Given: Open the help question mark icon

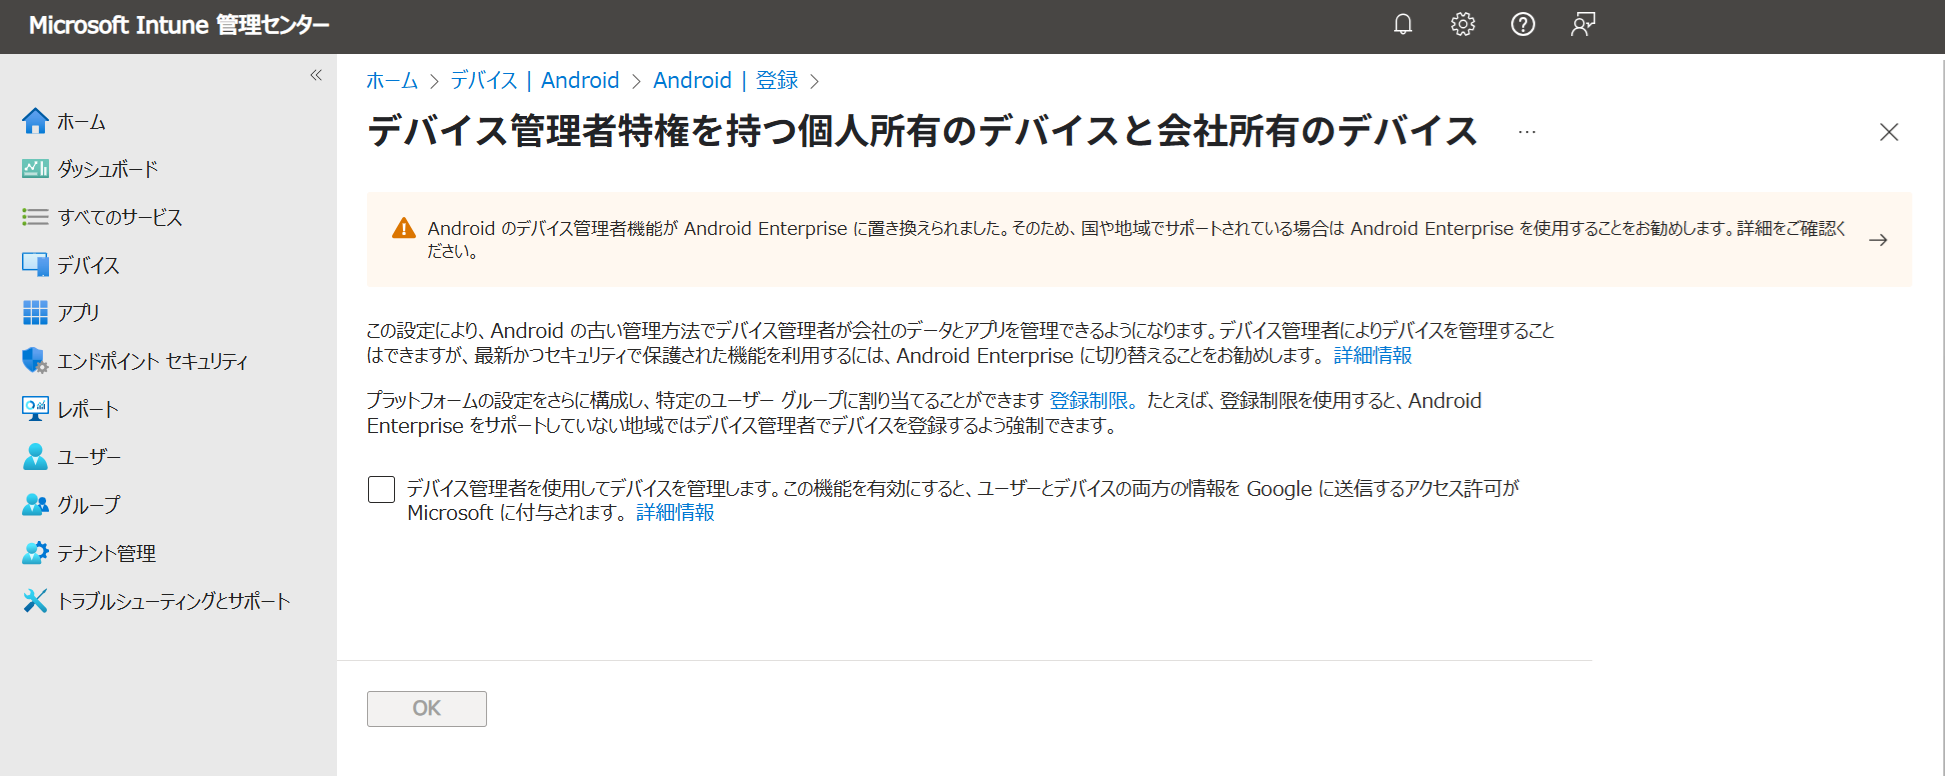Looking at the screenshot, I should click(1523, 25).
